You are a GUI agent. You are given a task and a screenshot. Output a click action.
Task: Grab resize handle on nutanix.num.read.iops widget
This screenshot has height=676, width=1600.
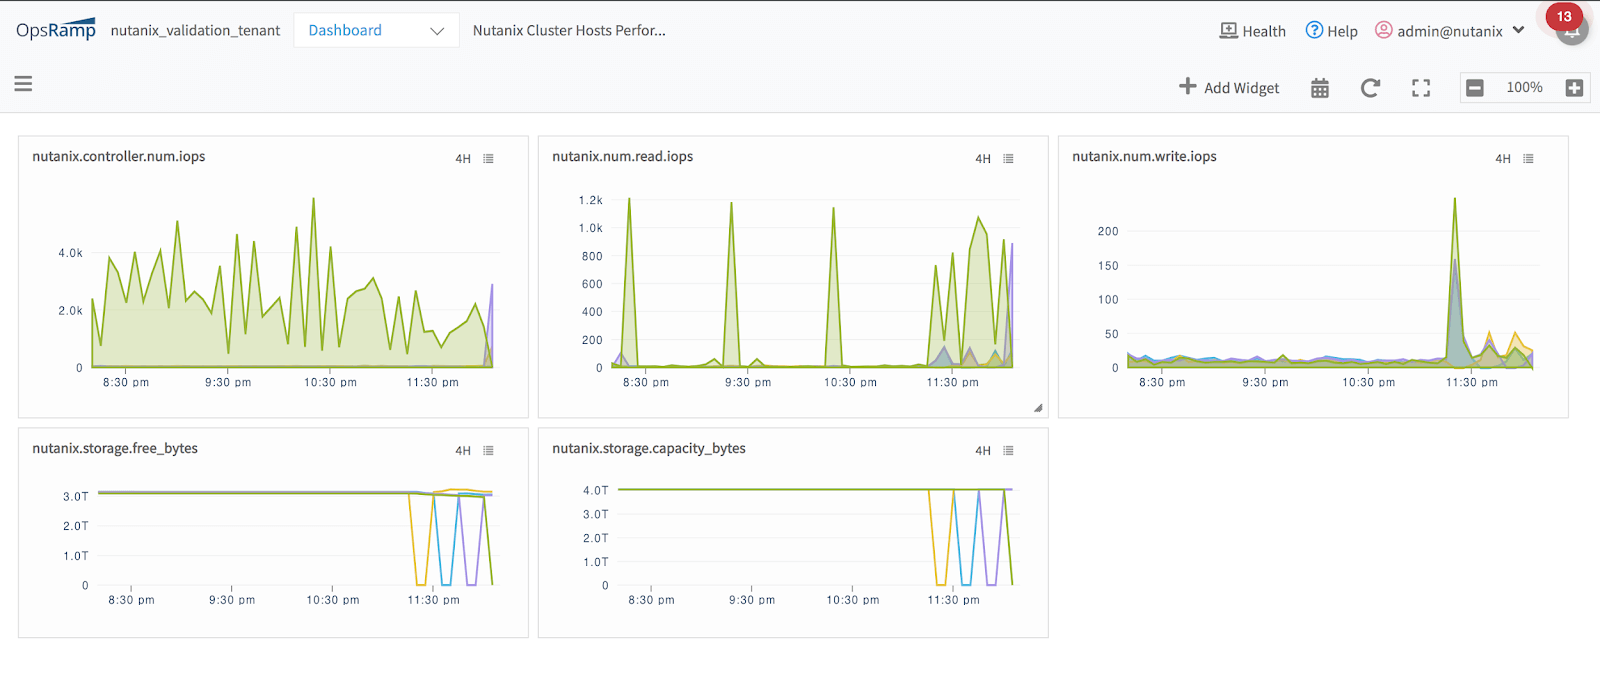coord(1038,408)
